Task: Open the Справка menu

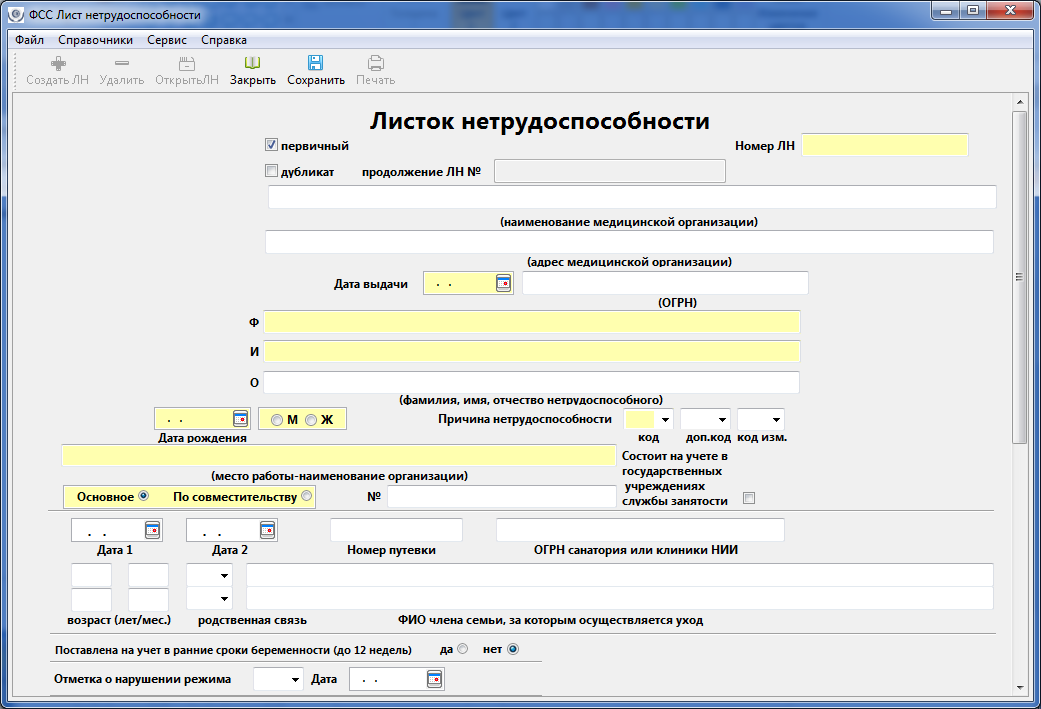Action: point(224,40)
